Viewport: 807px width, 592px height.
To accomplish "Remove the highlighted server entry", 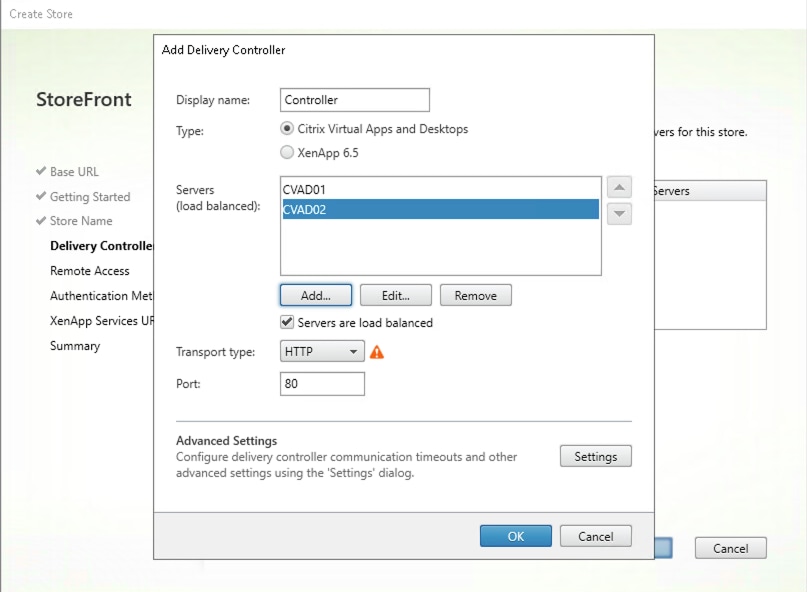I will pyautogui.click(x=475, y=294).
